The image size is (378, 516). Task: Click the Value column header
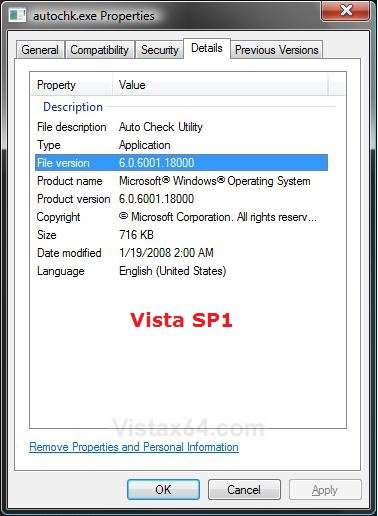coord(220,85)
